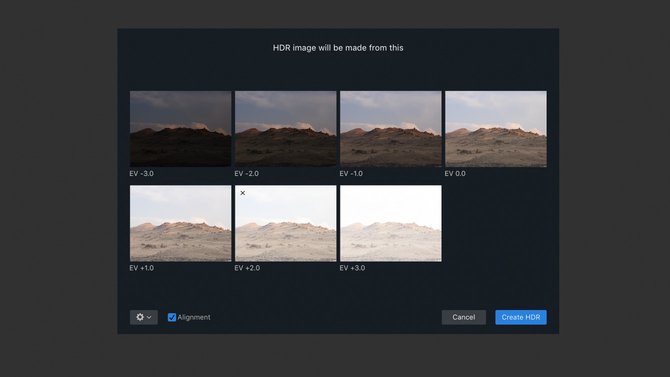Select the EV +1.0 thumbnail

coord(180,223)
